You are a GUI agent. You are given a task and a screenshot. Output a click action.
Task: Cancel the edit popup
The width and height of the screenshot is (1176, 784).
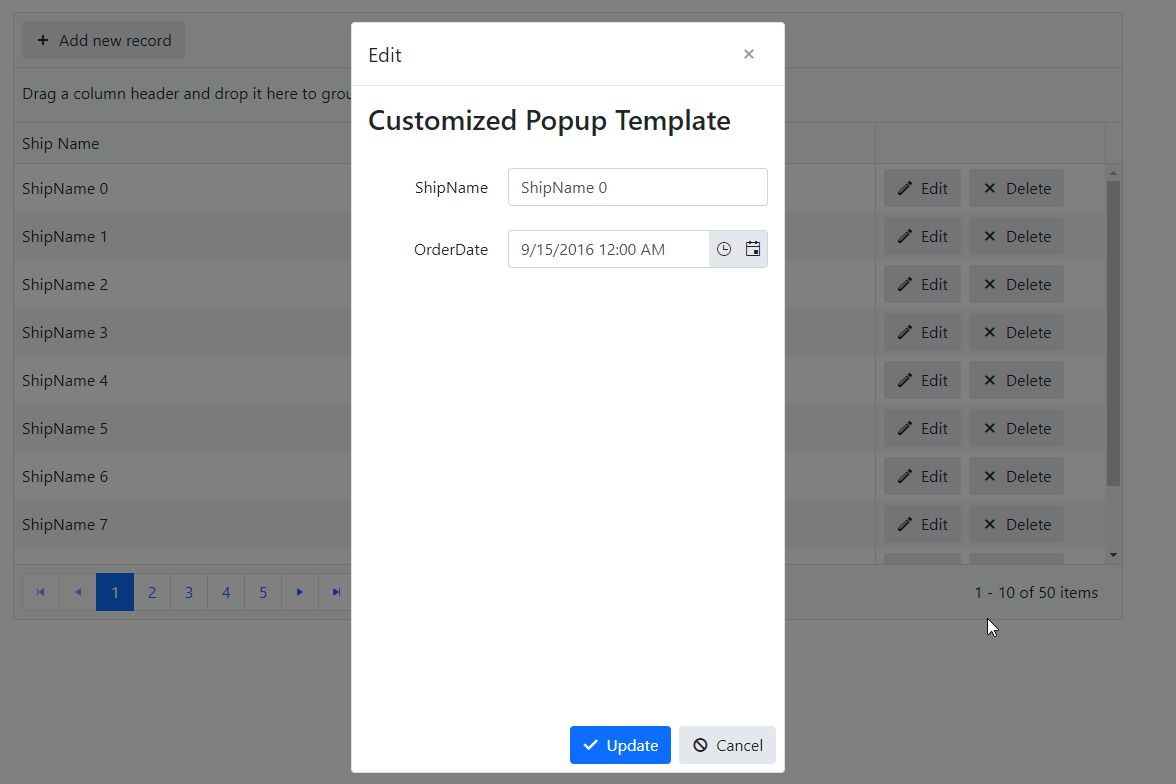727,745
